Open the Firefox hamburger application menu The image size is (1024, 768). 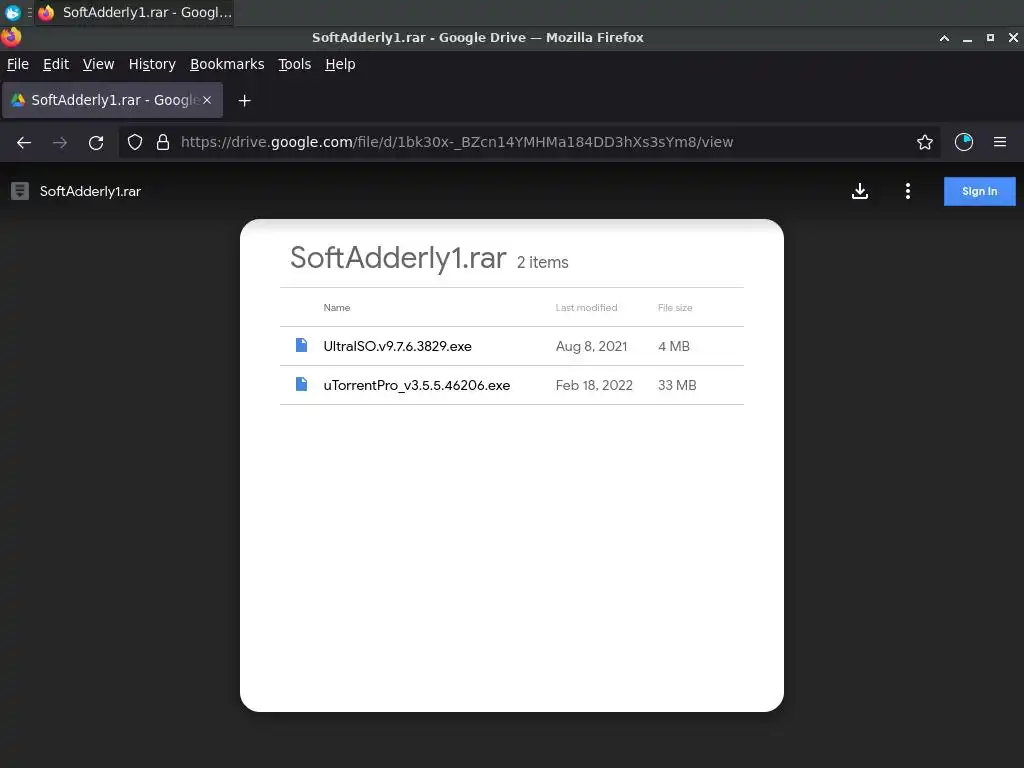pyautogui.click(x=1000, y=142)
